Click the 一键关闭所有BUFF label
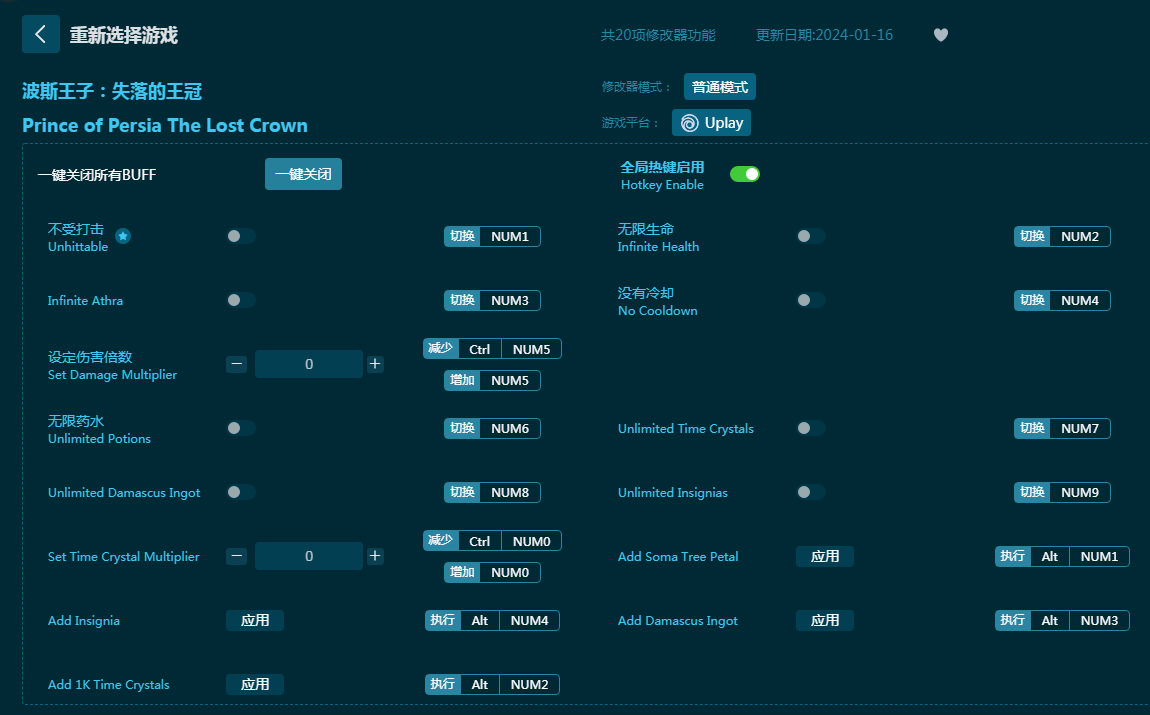This screenshot has width=1150, height=715. pyautogui.click(x=97, y=175)
